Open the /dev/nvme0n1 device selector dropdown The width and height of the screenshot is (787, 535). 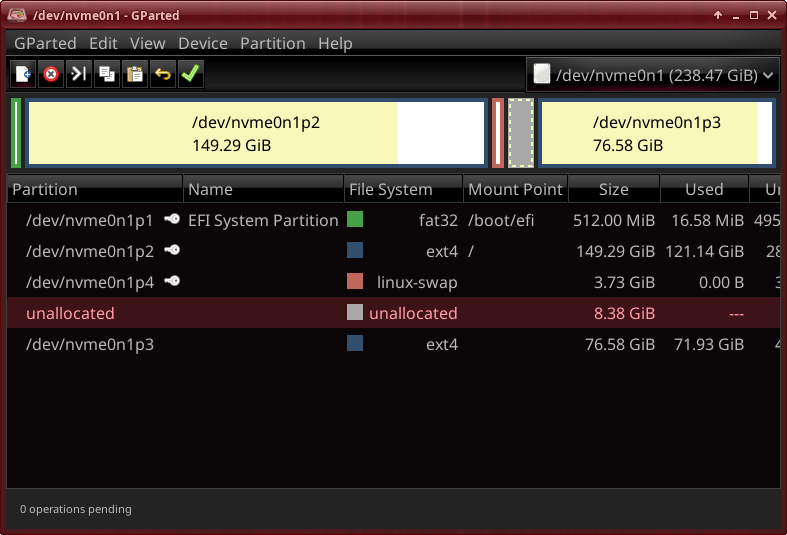(x=653, y=75)
